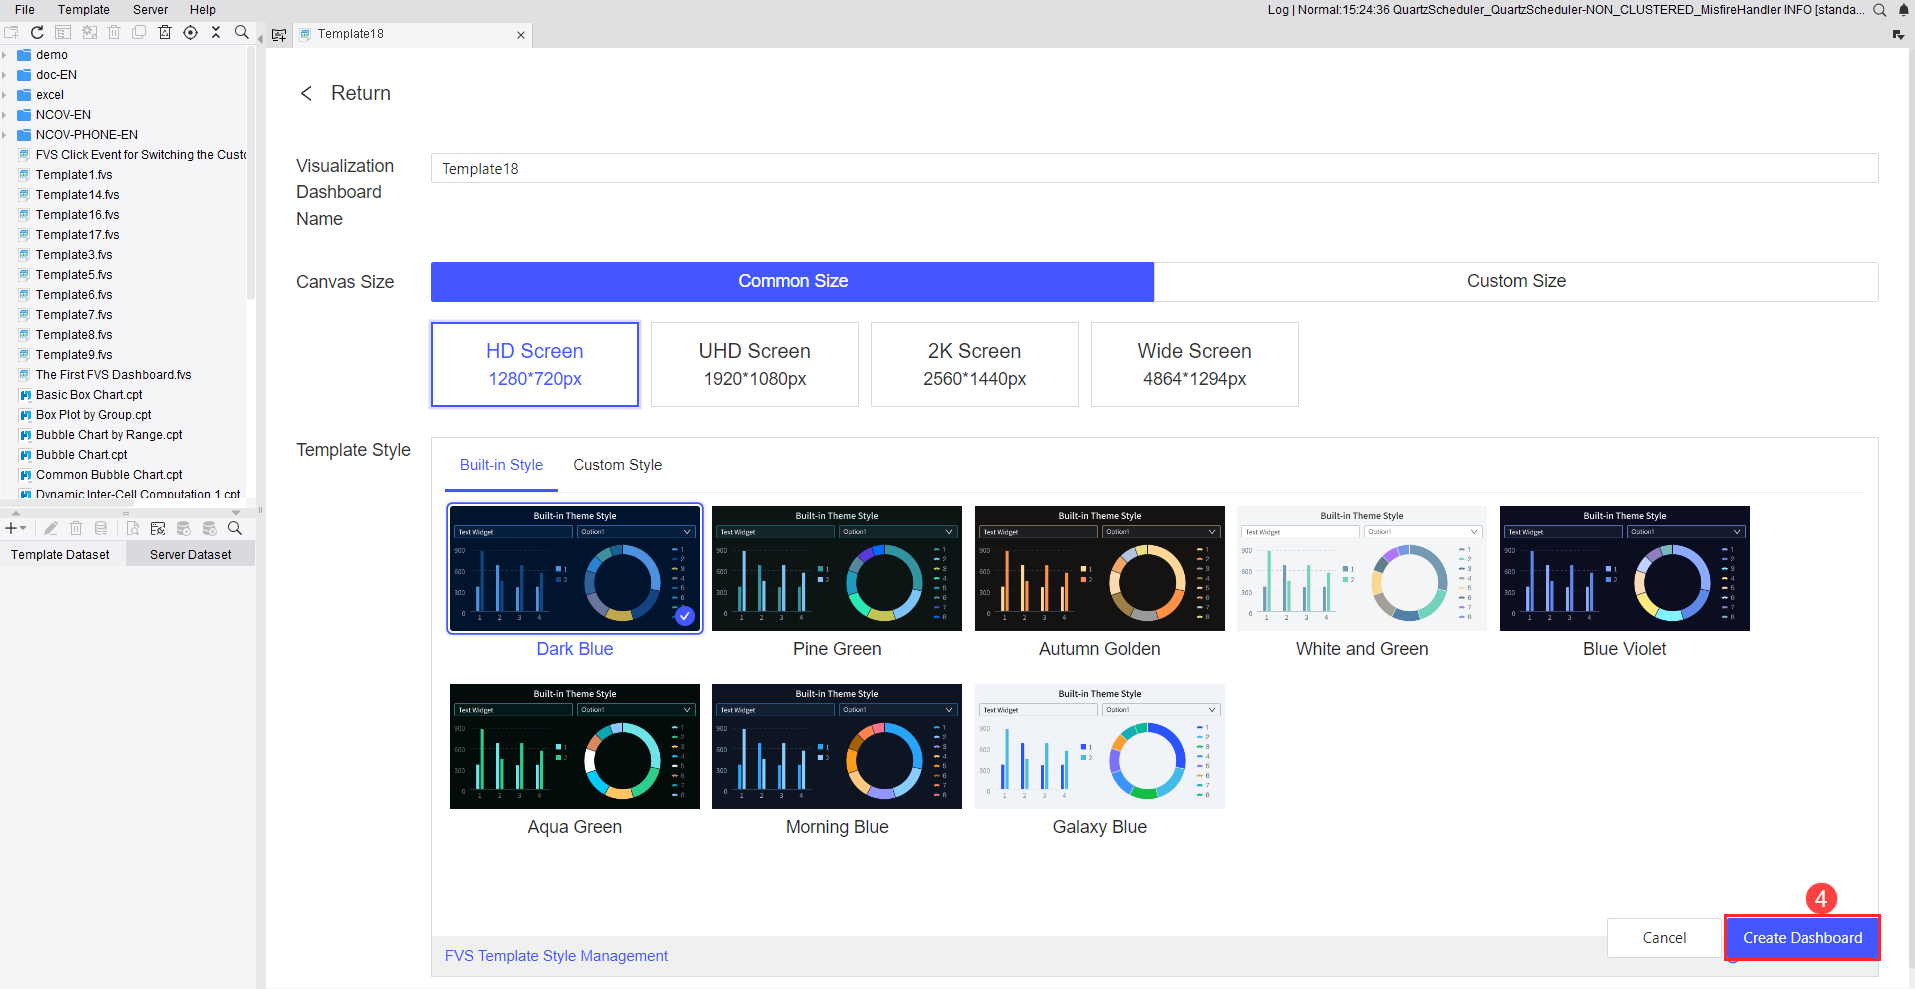Image resolution: width=1915 pixels, height=989 pixels.
Task: Open the add dataset dropdown arrow
Action: click(23, 528)
